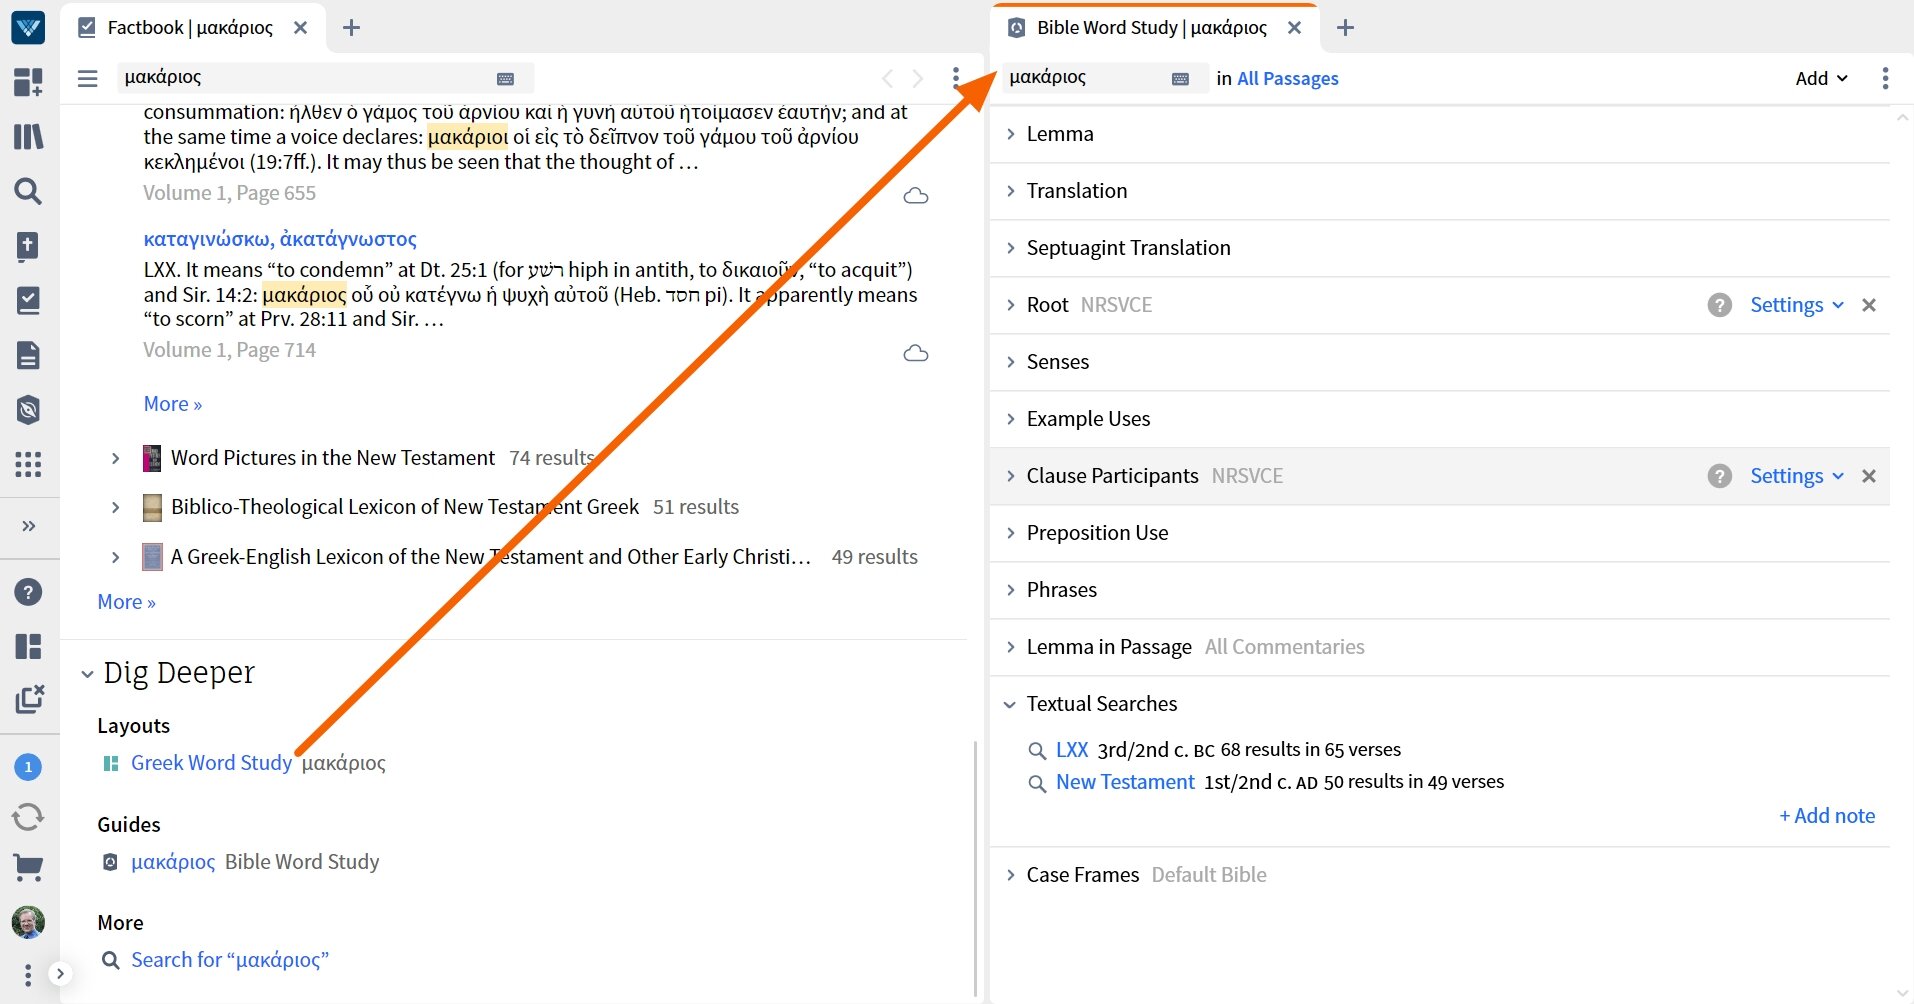Screen dimensions: 1914x1004
Task: Add a new tab next to Factbook
Action: 351,28
